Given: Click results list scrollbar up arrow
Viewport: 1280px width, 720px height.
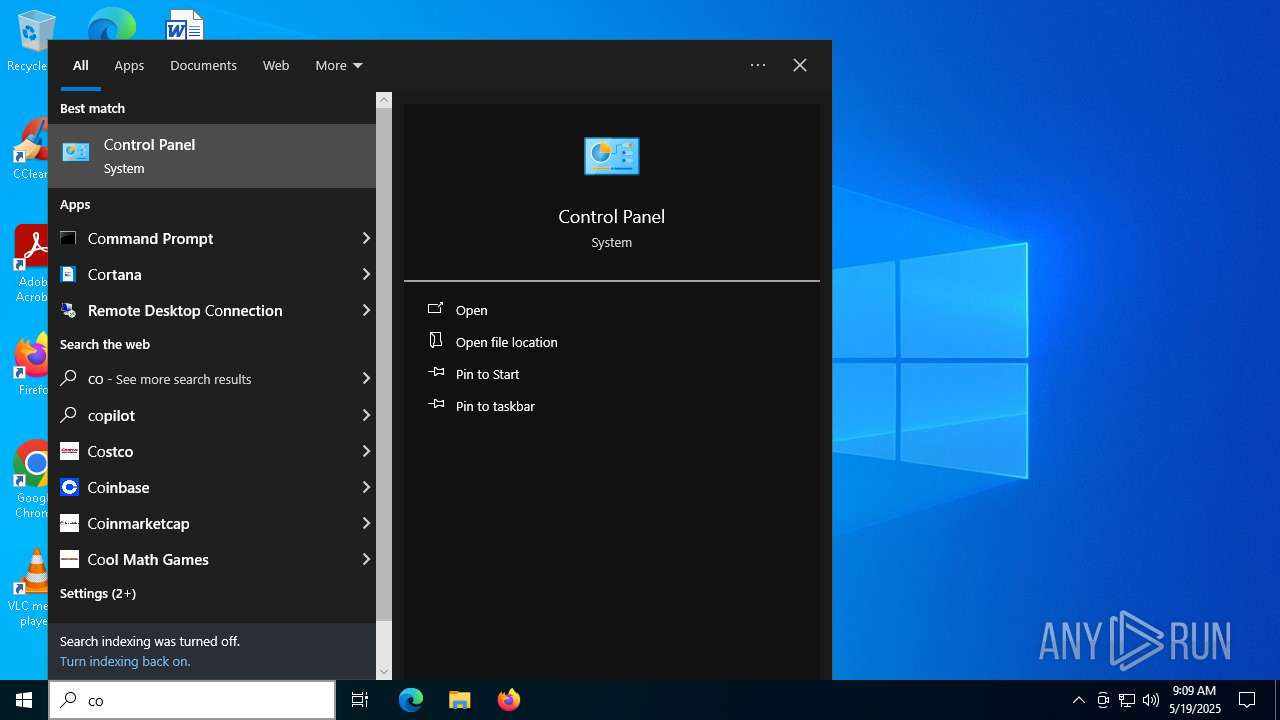Looking at the screenshot, I should (x=384, y=100).
